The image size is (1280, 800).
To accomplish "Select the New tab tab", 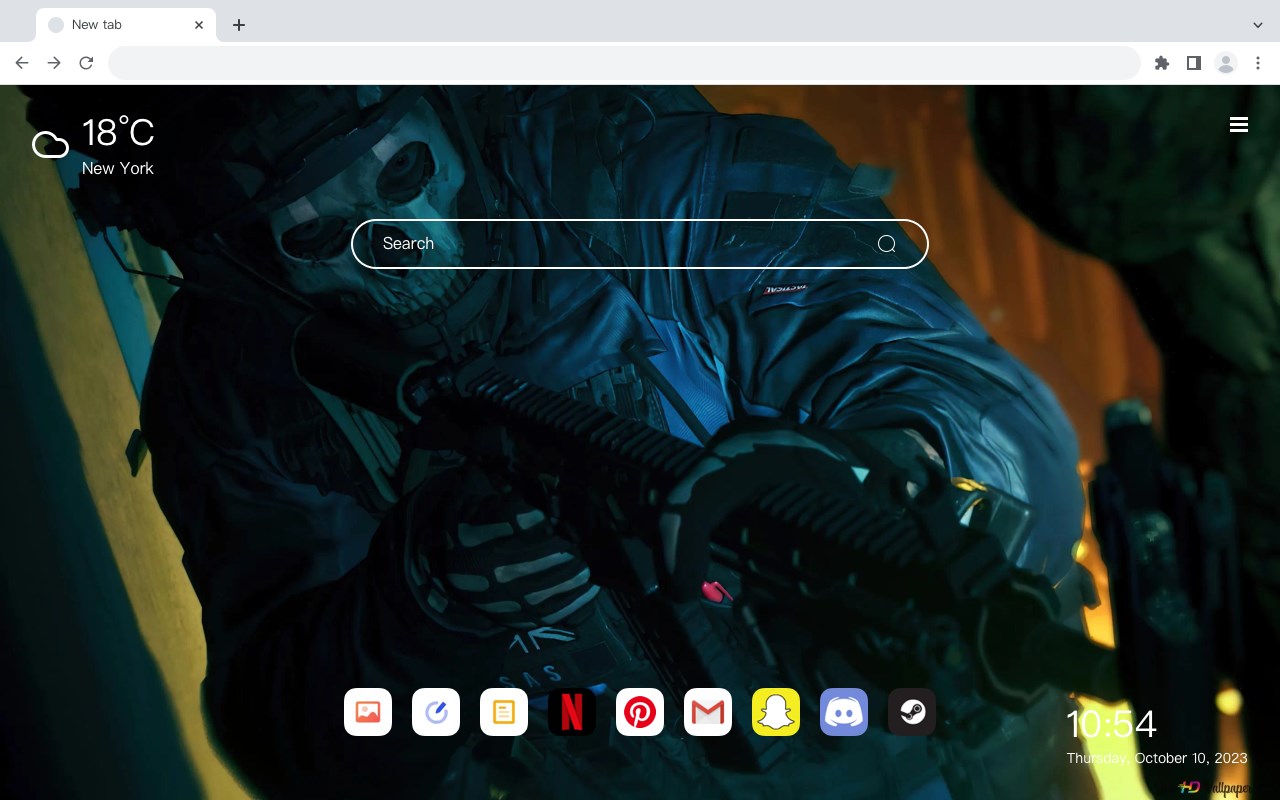I will (126, 25).
